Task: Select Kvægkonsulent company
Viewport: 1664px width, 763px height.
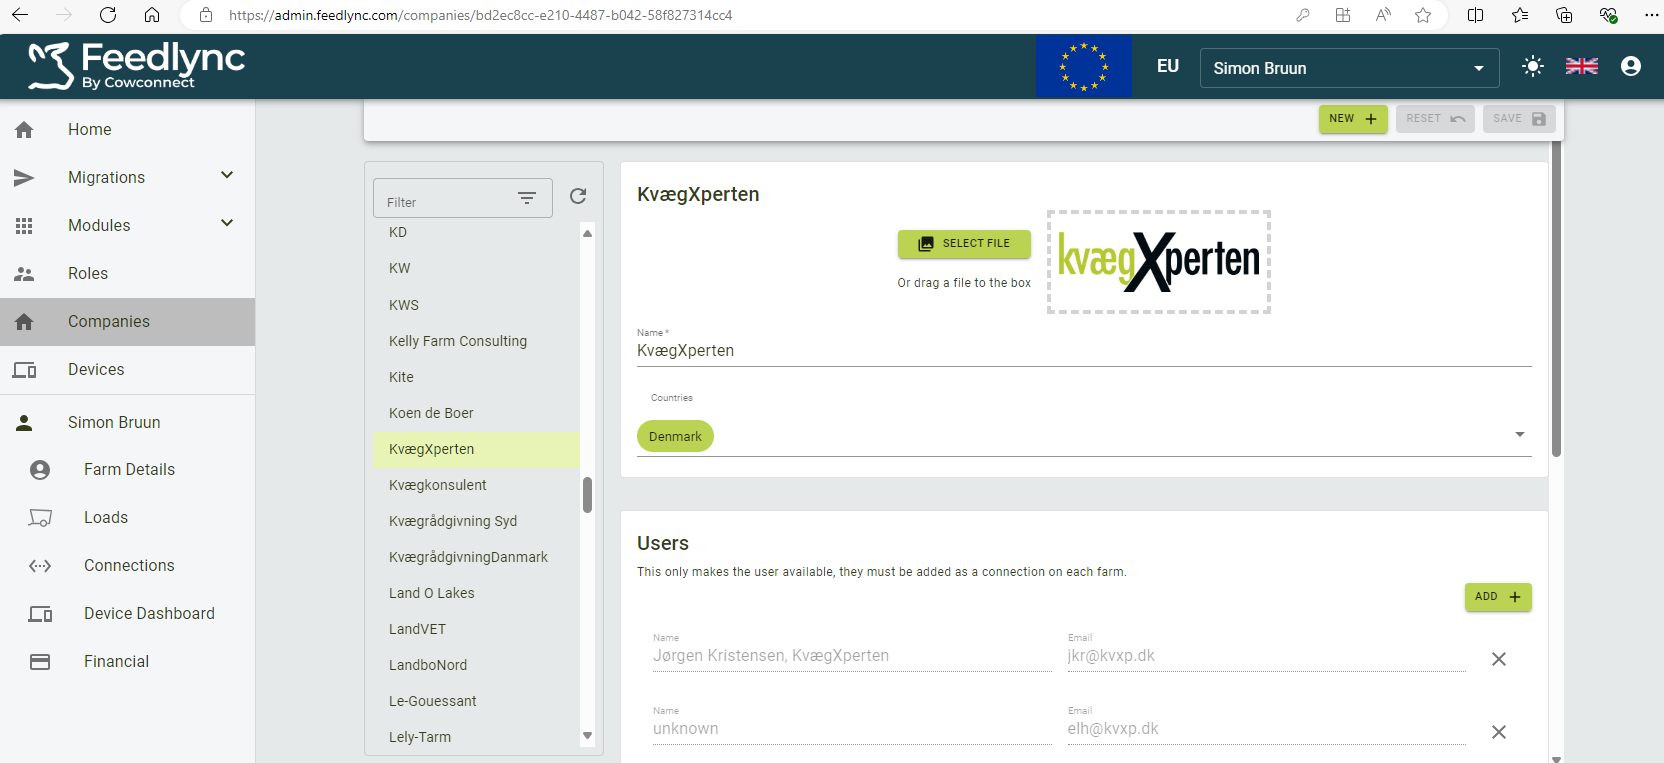Action: [x=477, y=485]
